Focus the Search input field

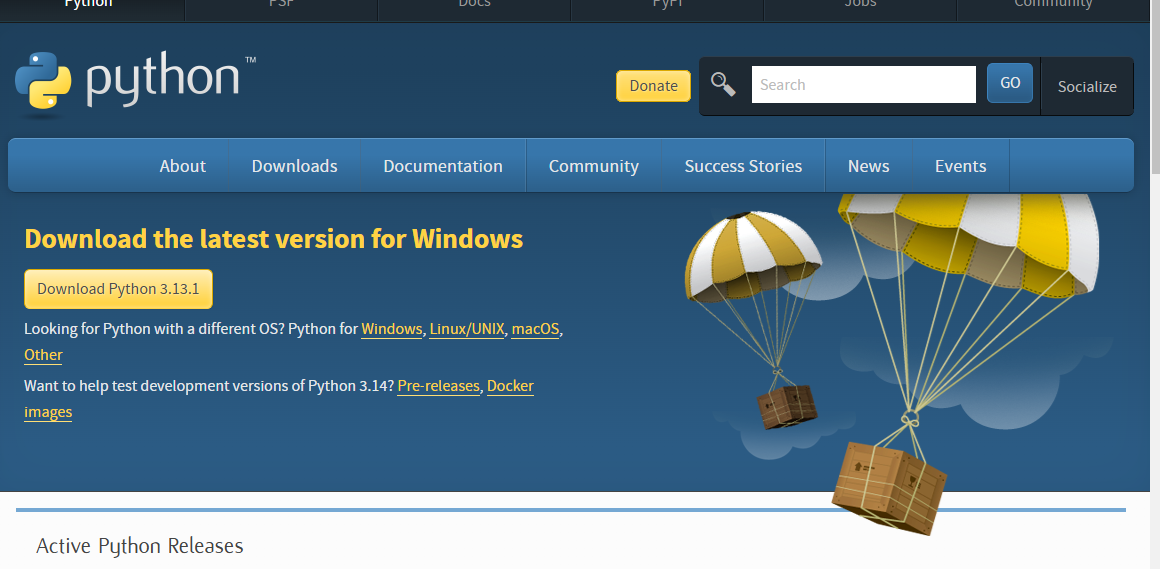[x=863, y=84]
